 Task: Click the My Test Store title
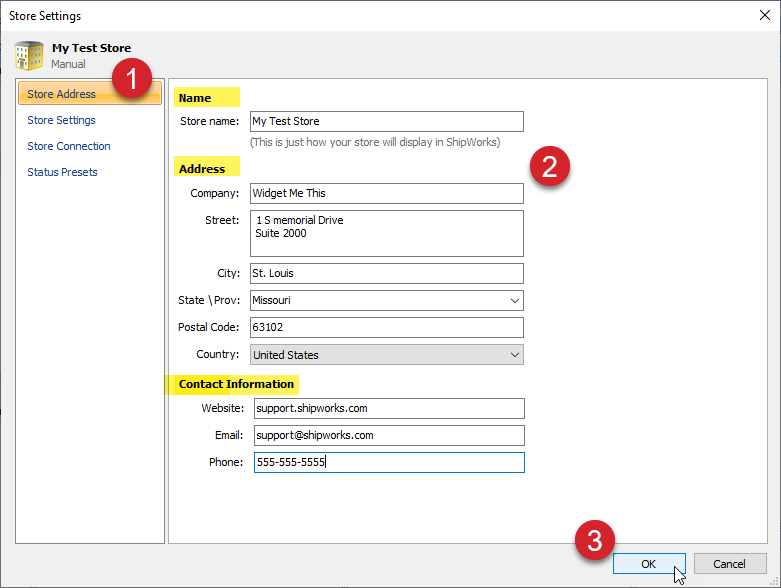tap(92, 48)
